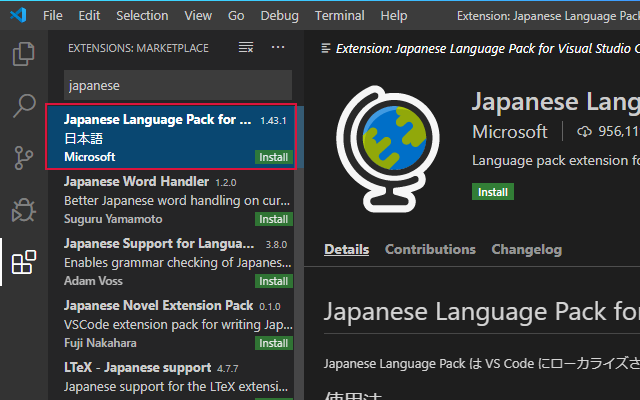Screen dimensions: 640x400
Task: Clear extensions search results icon
Action: 246,48
